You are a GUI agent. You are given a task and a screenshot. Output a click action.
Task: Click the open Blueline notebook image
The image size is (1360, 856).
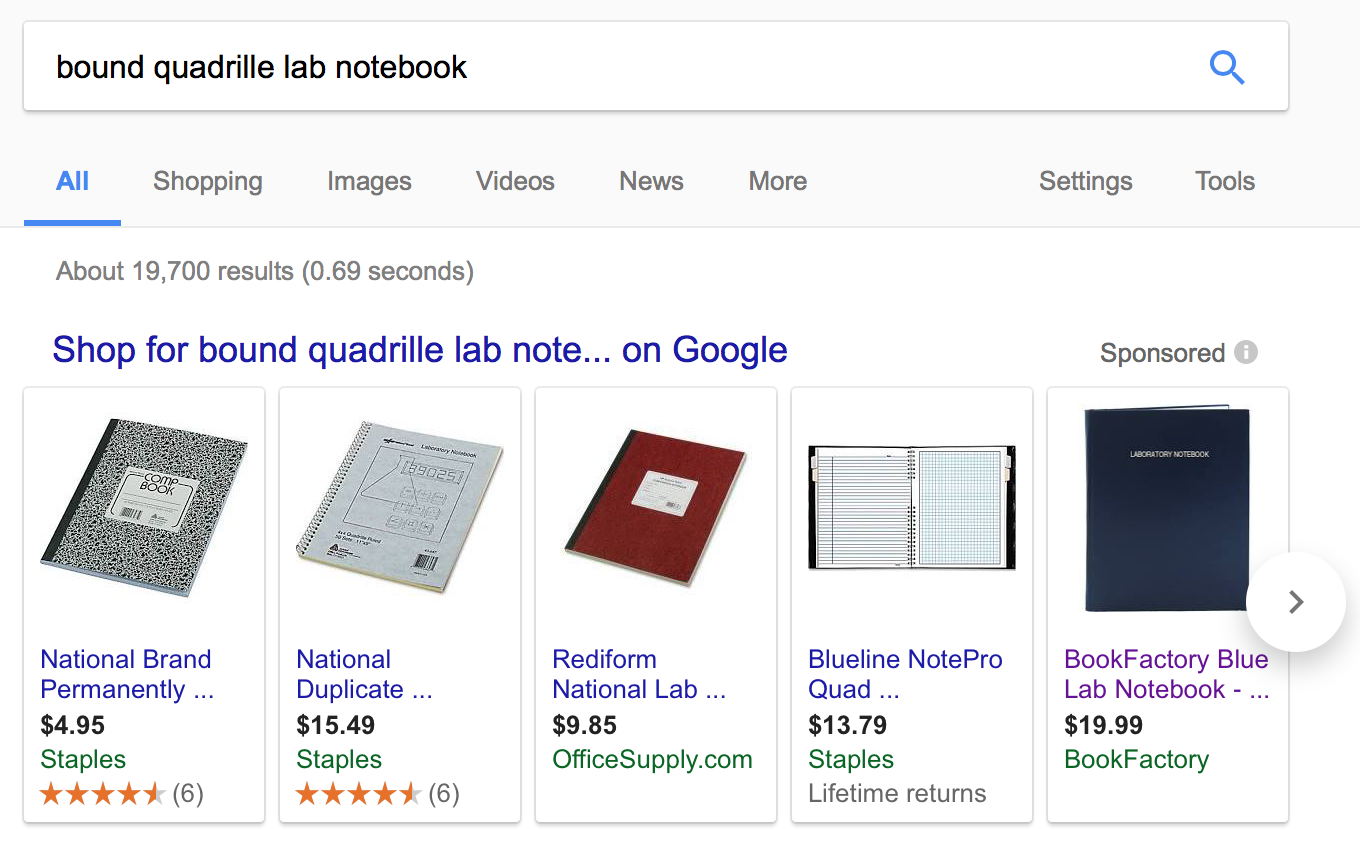[912, 507]
